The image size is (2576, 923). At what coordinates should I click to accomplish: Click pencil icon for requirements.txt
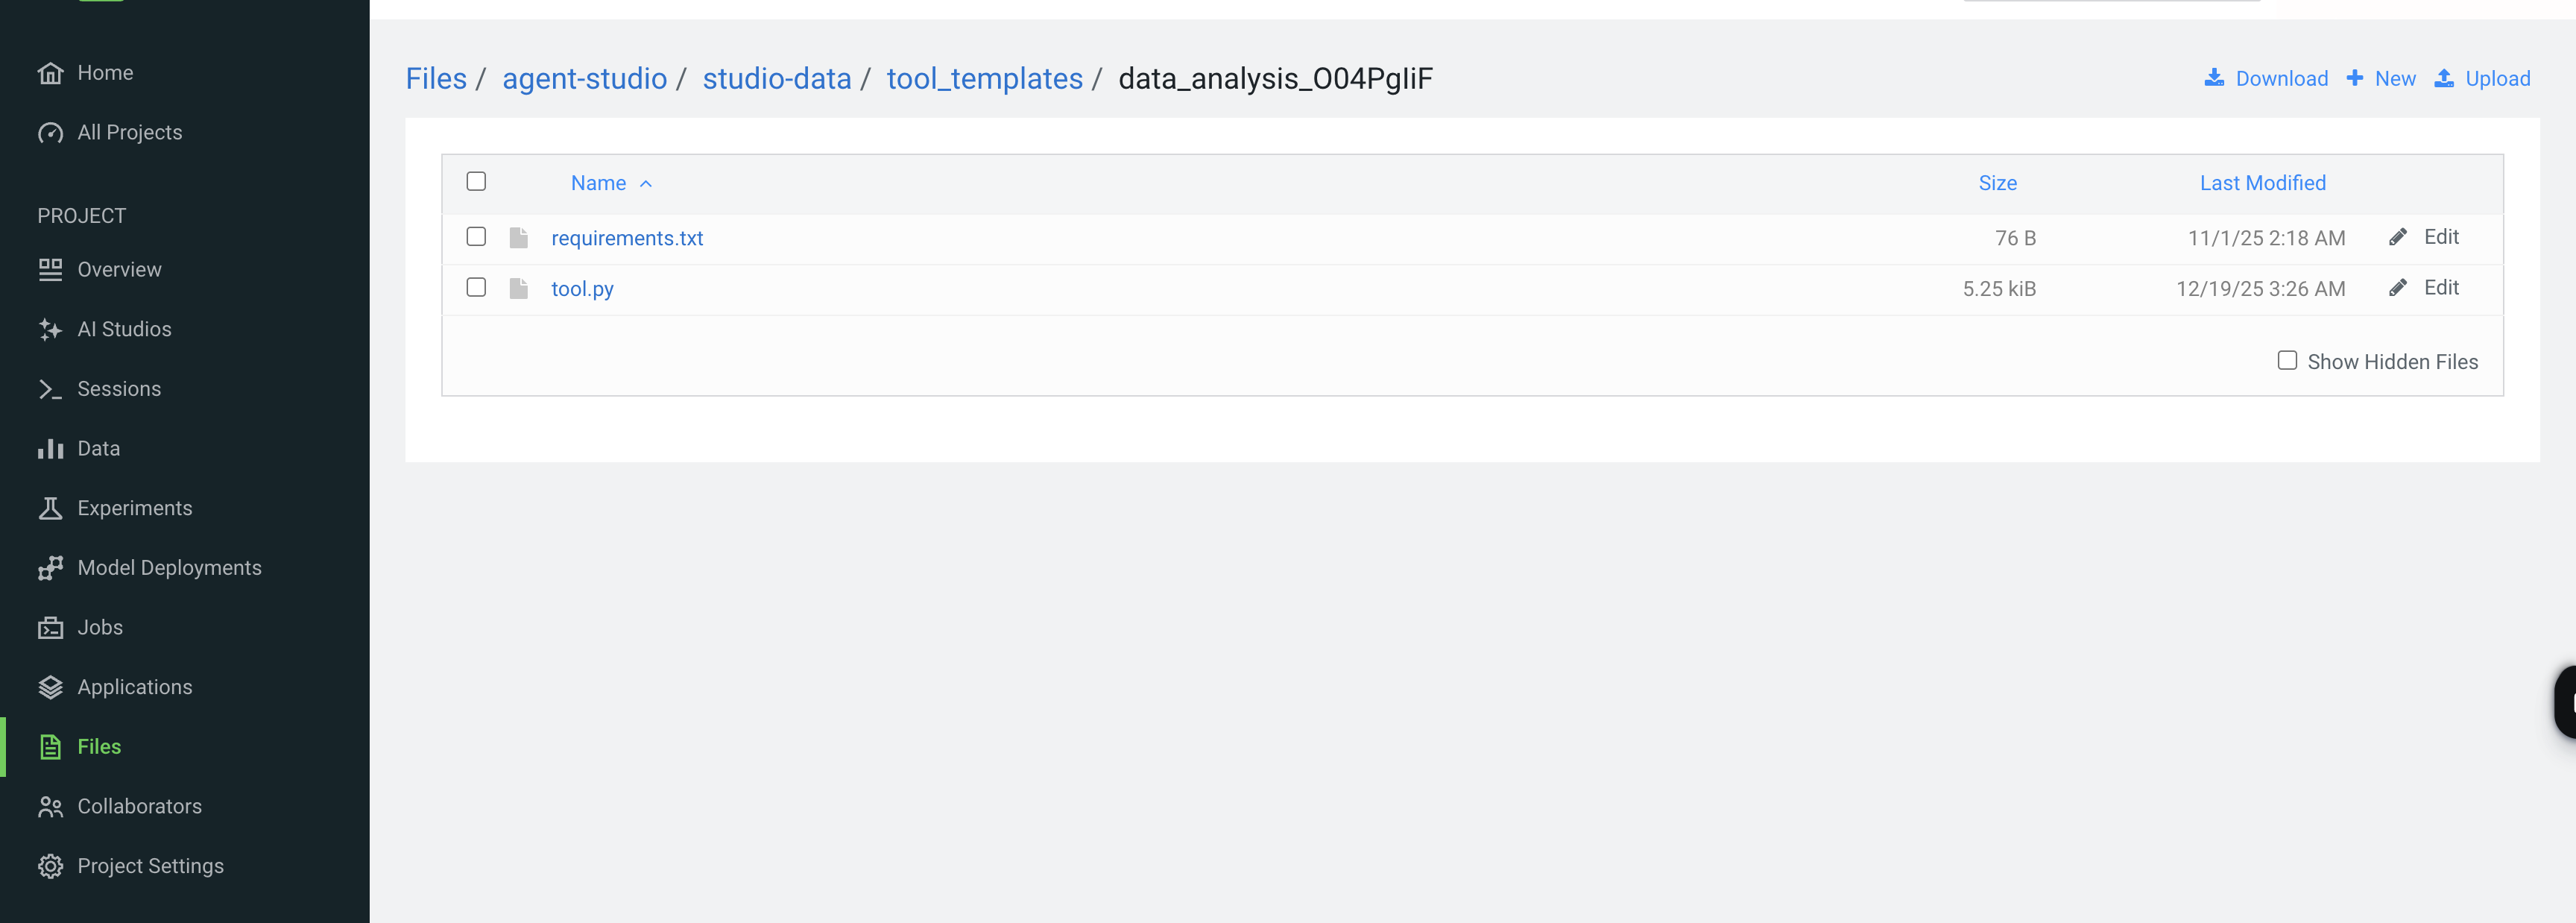click(2397, 237)
